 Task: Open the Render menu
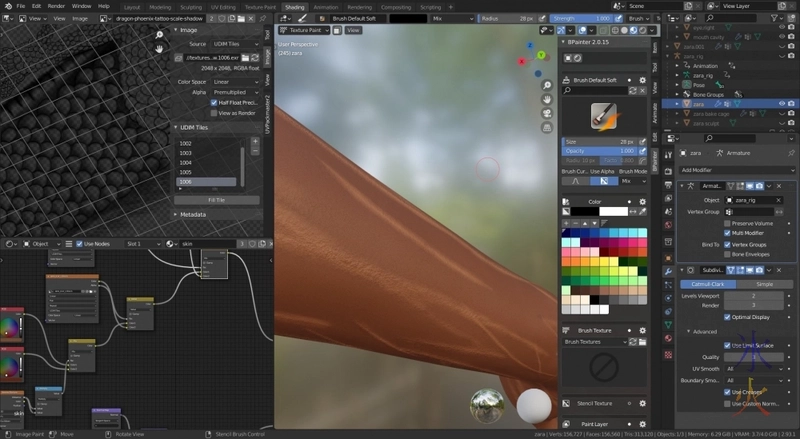point(56,6)
